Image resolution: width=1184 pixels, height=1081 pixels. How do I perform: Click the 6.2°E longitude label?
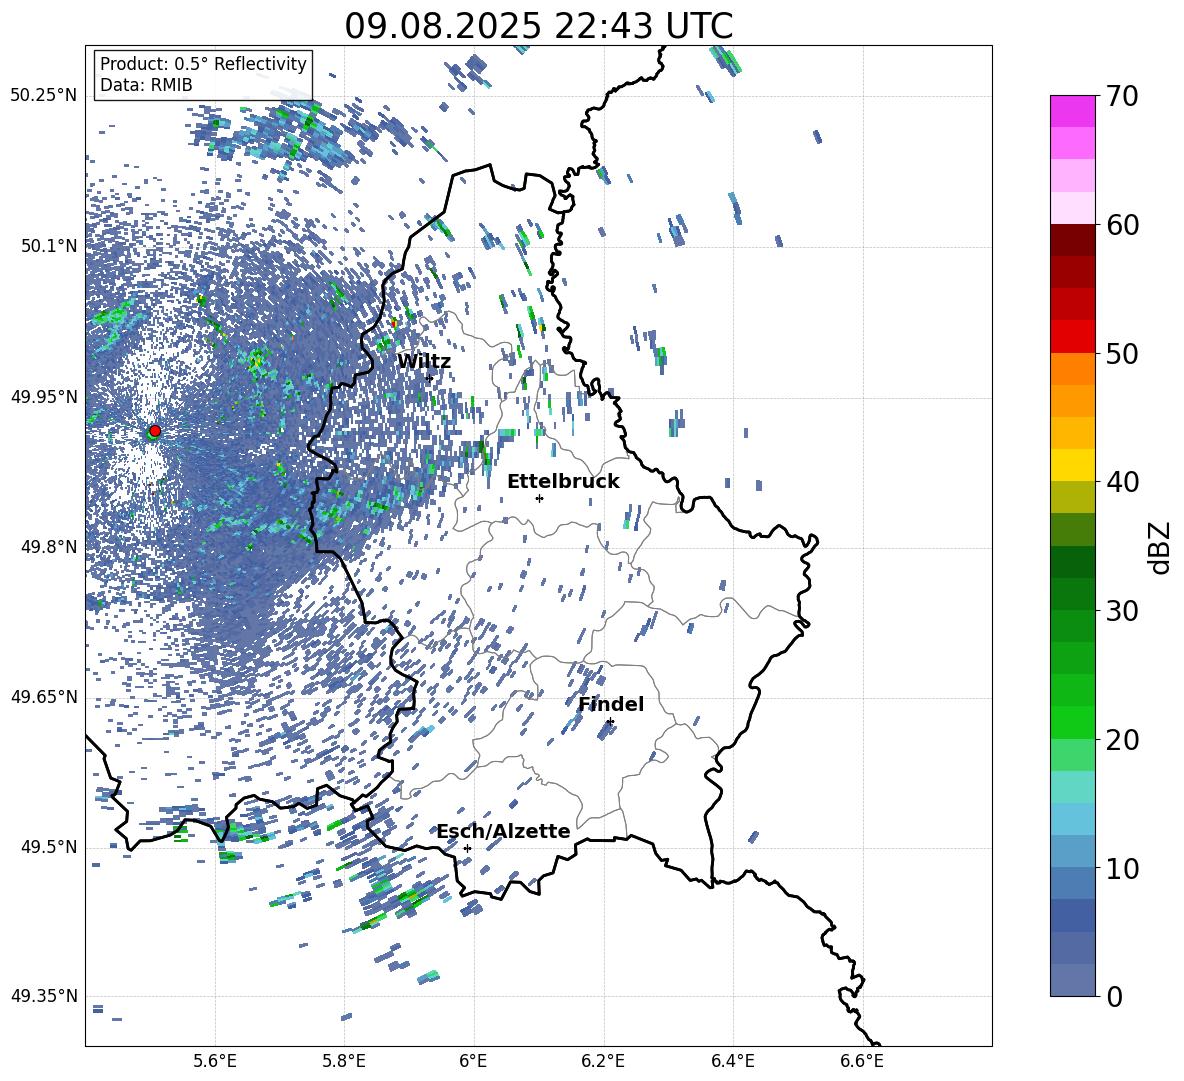coord(603,1061)
